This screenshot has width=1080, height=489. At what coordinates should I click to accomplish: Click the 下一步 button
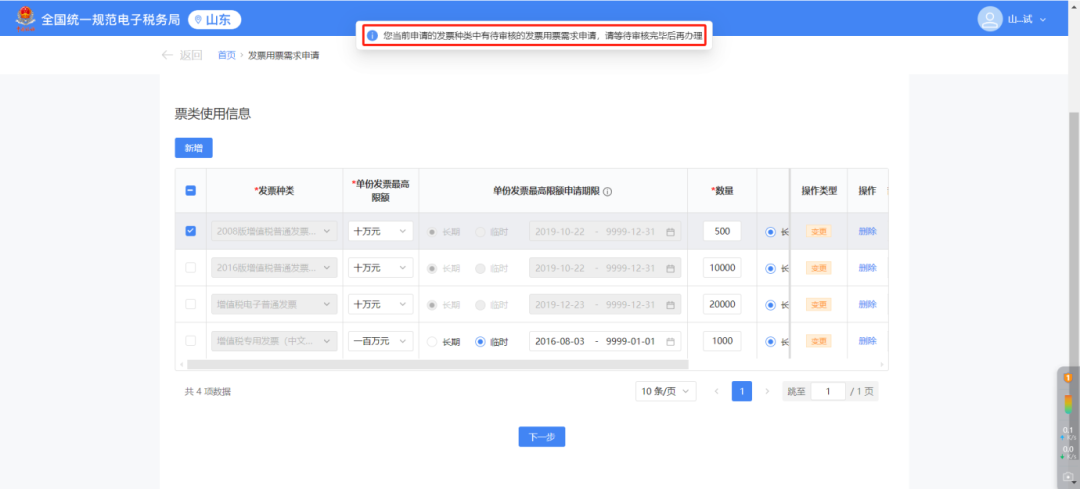(541, 437)
